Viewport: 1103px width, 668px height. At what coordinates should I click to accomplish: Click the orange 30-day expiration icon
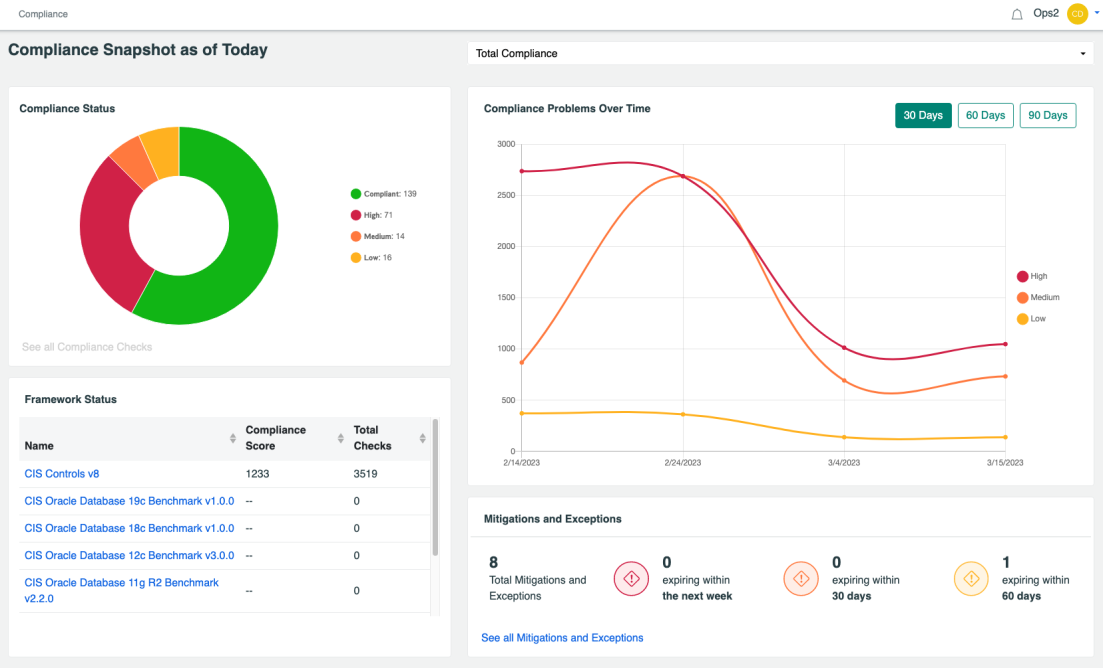(801, 578)
